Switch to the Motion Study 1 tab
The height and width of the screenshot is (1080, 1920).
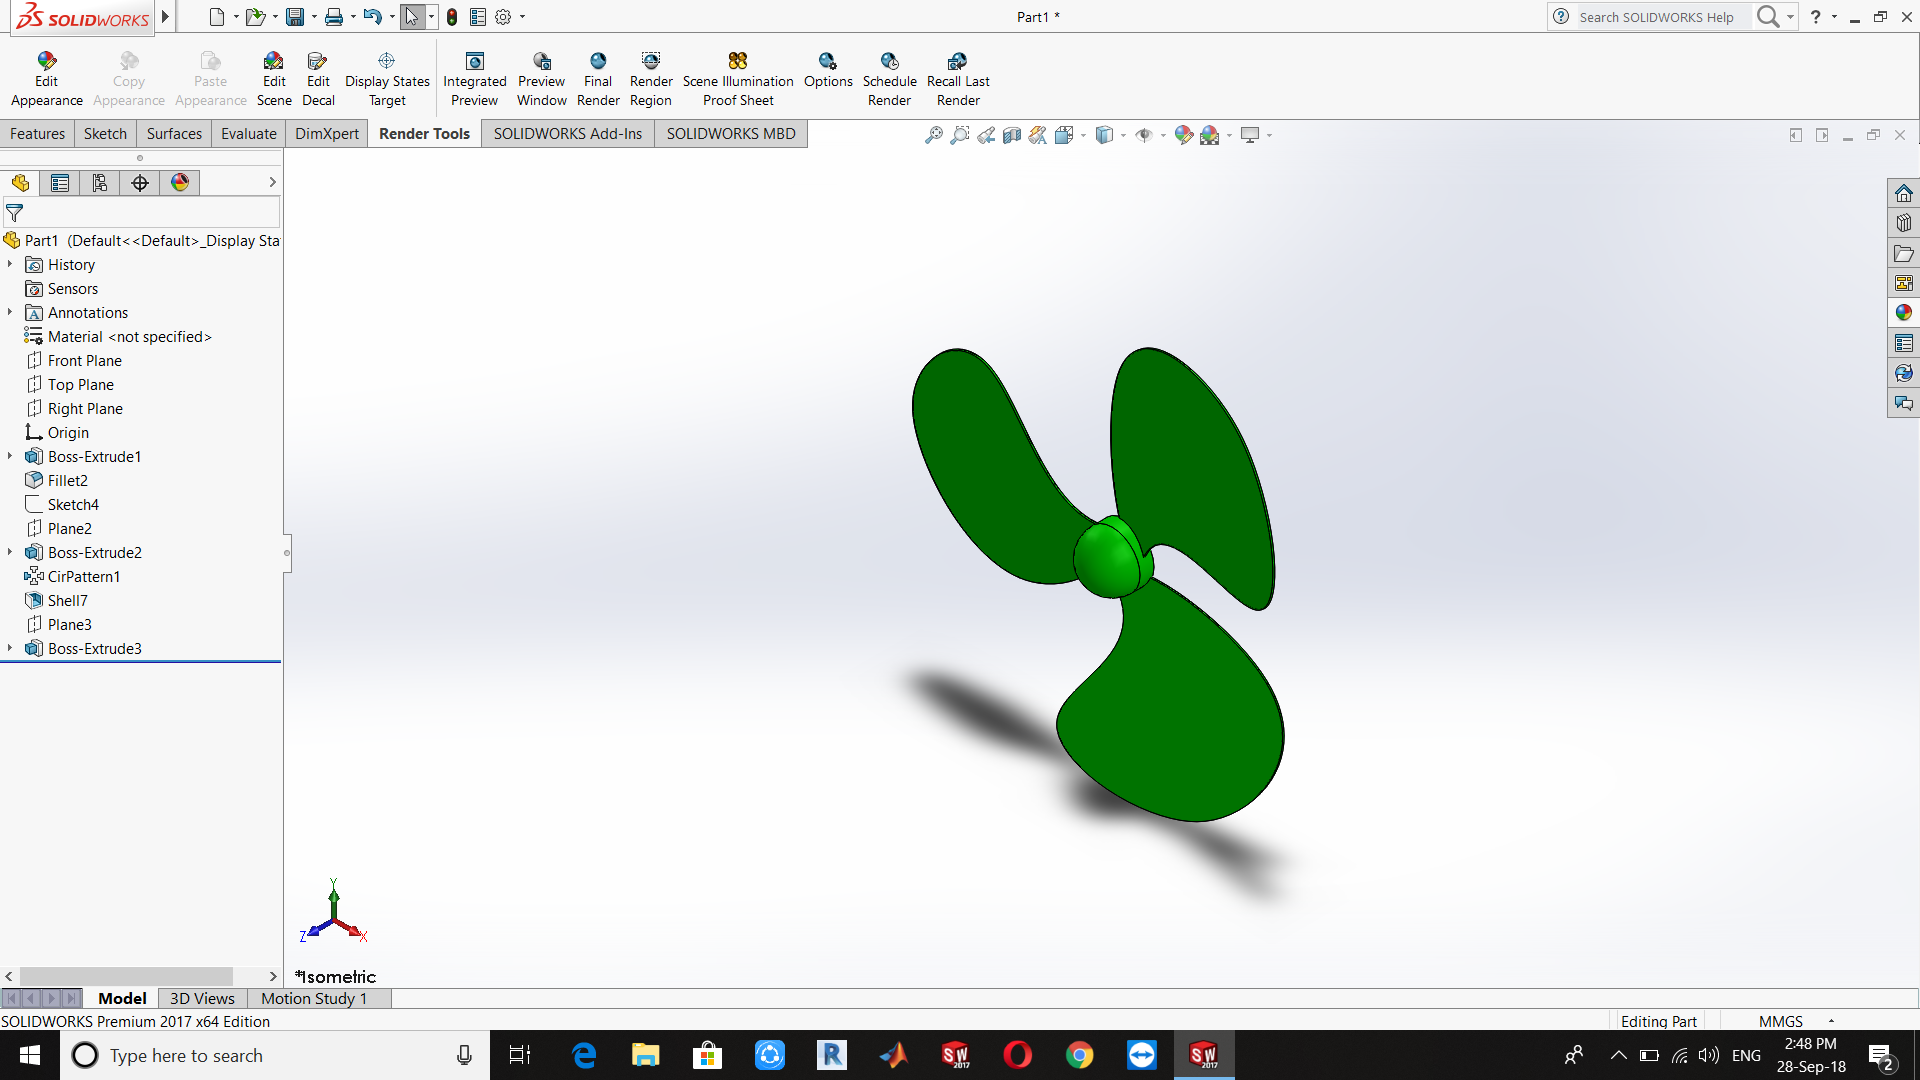314,998
